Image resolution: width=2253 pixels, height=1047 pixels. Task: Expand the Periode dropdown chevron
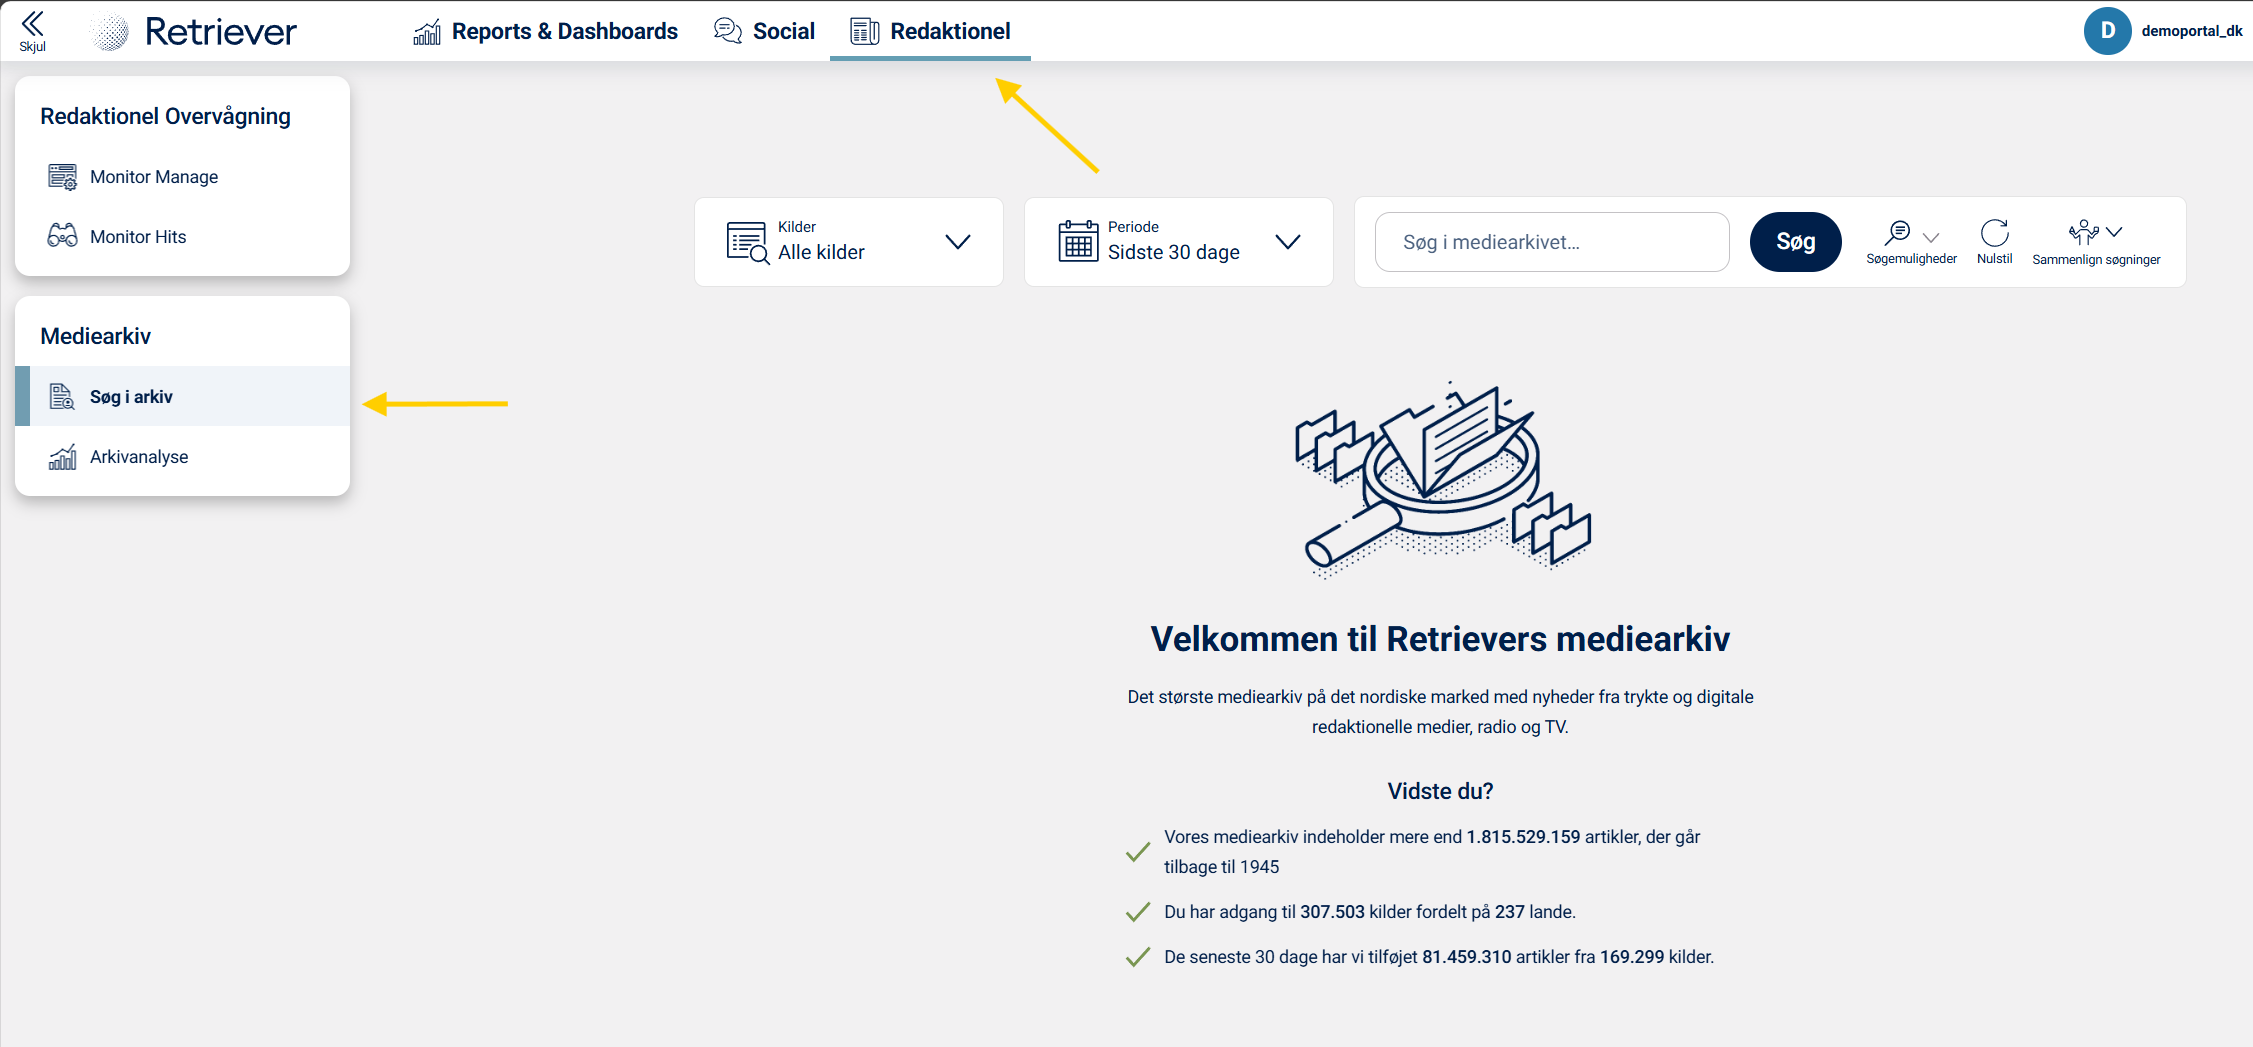click(1288, 242)
